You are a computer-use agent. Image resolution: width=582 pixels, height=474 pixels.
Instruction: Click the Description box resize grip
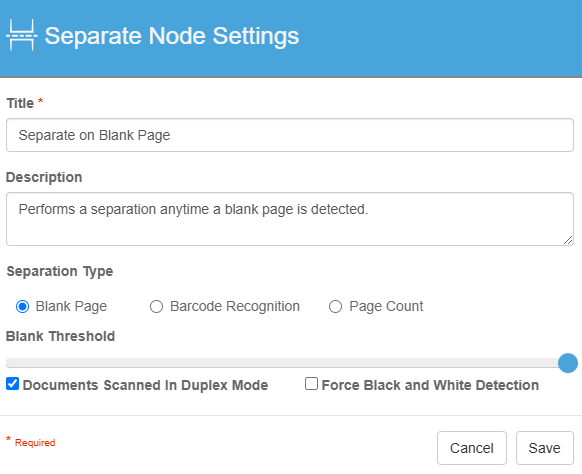coord(568,240)
